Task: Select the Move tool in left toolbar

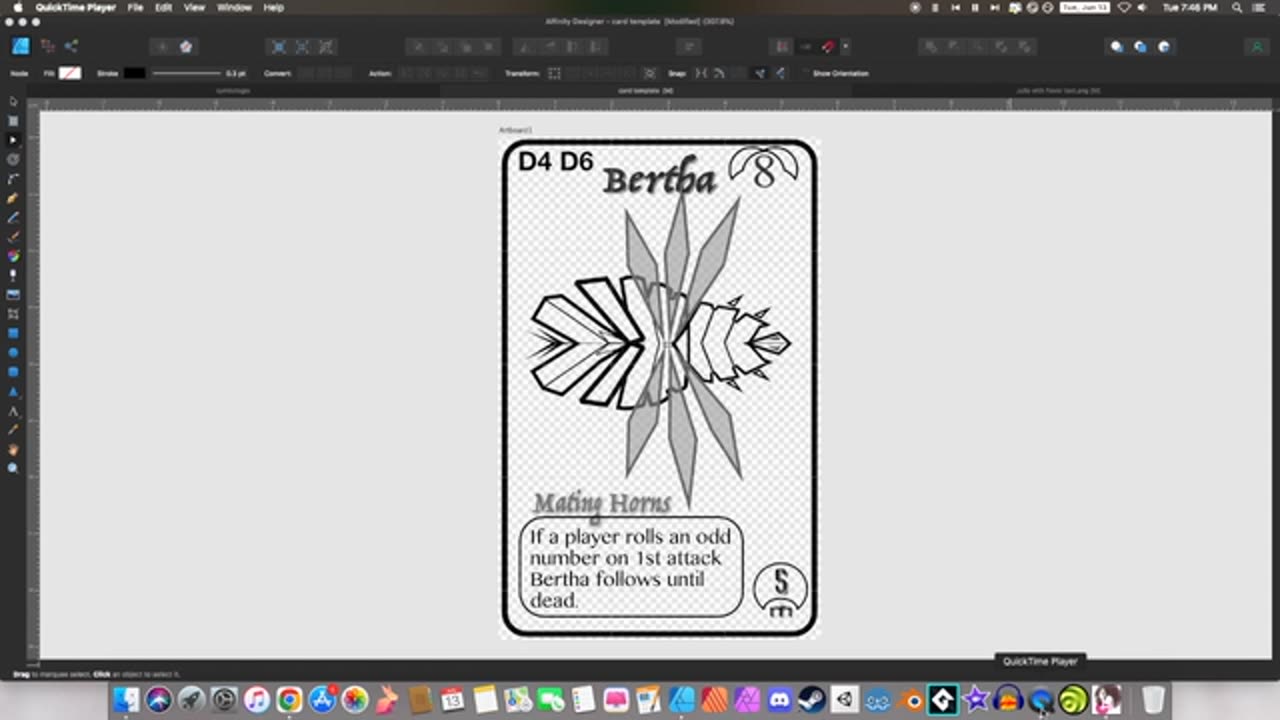Action: (x=13, y=101)
